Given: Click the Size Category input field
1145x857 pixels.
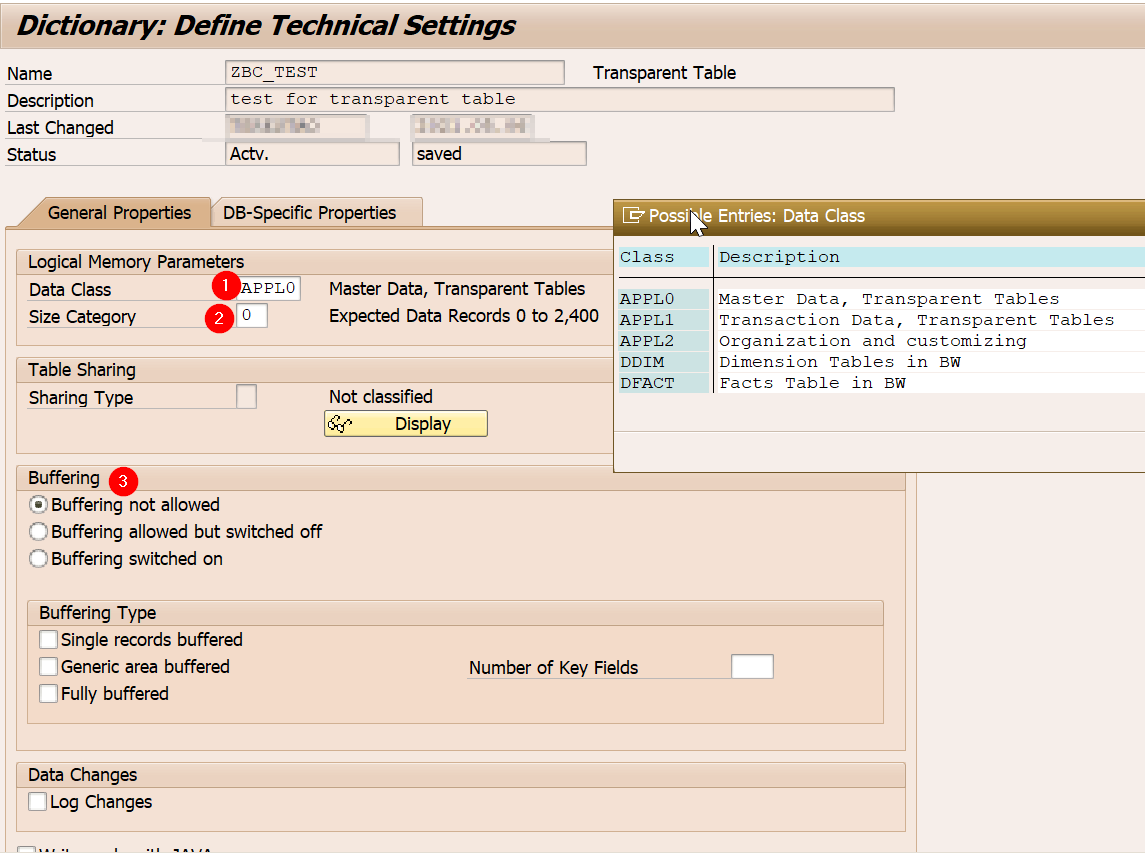Looking at the screenshot, I should point(252,315).
